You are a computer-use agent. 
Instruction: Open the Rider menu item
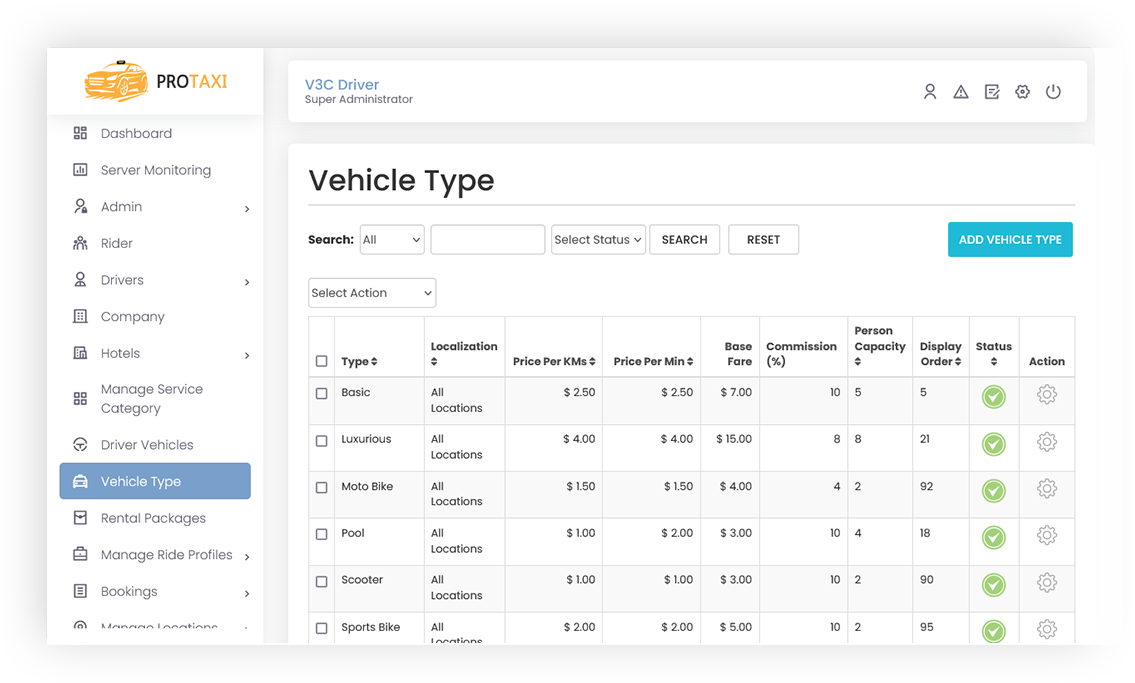(117, 243)
